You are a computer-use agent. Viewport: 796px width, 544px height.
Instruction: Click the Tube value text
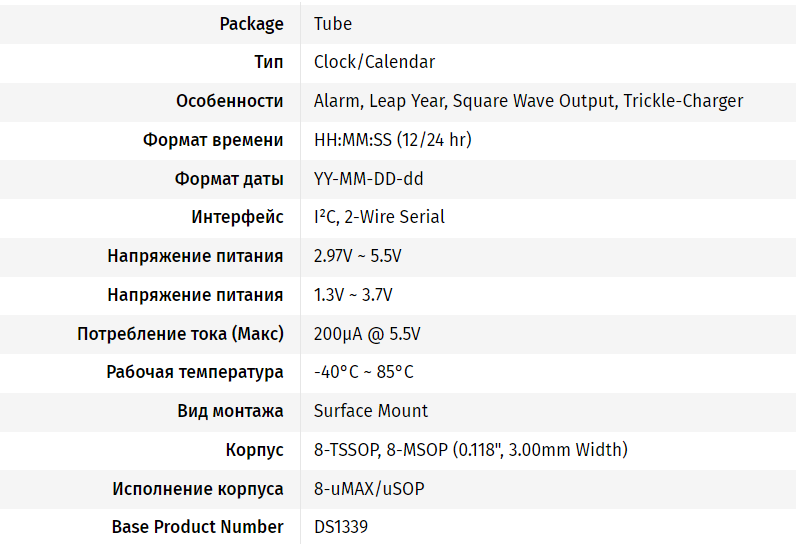pyautogui.click(x=333, y=24)
